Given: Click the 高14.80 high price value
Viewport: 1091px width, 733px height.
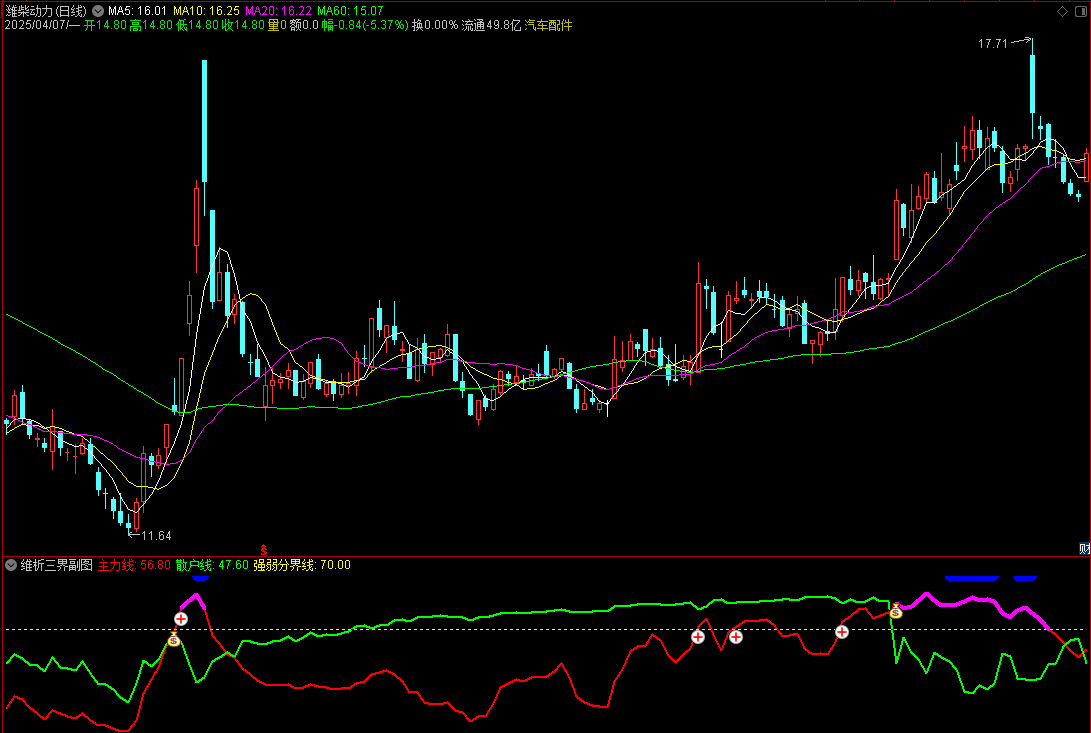Looking at the screenshot, I should click(x=151, y=25).
